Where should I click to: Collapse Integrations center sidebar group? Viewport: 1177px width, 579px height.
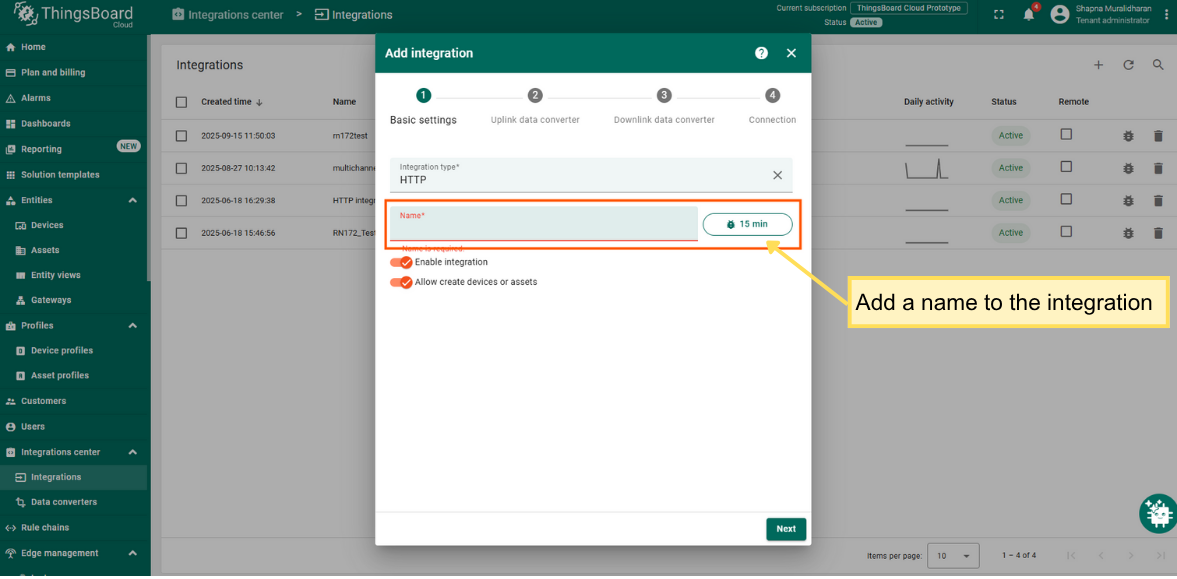133,452
